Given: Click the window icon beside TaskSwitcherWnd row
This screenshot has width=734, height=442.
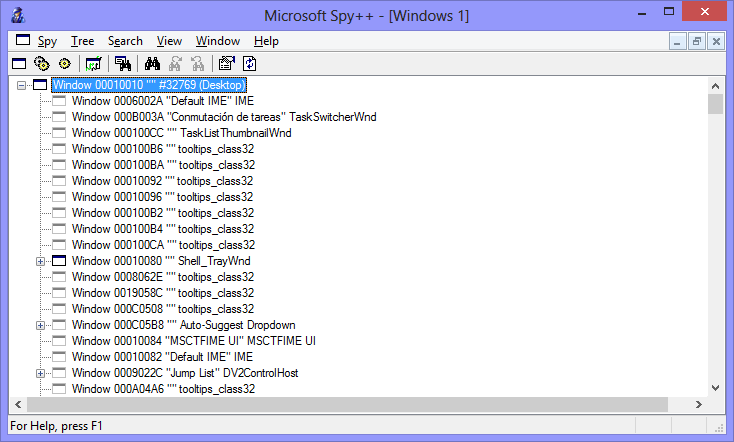Looking at the screenshot, I should click(59, 117).
